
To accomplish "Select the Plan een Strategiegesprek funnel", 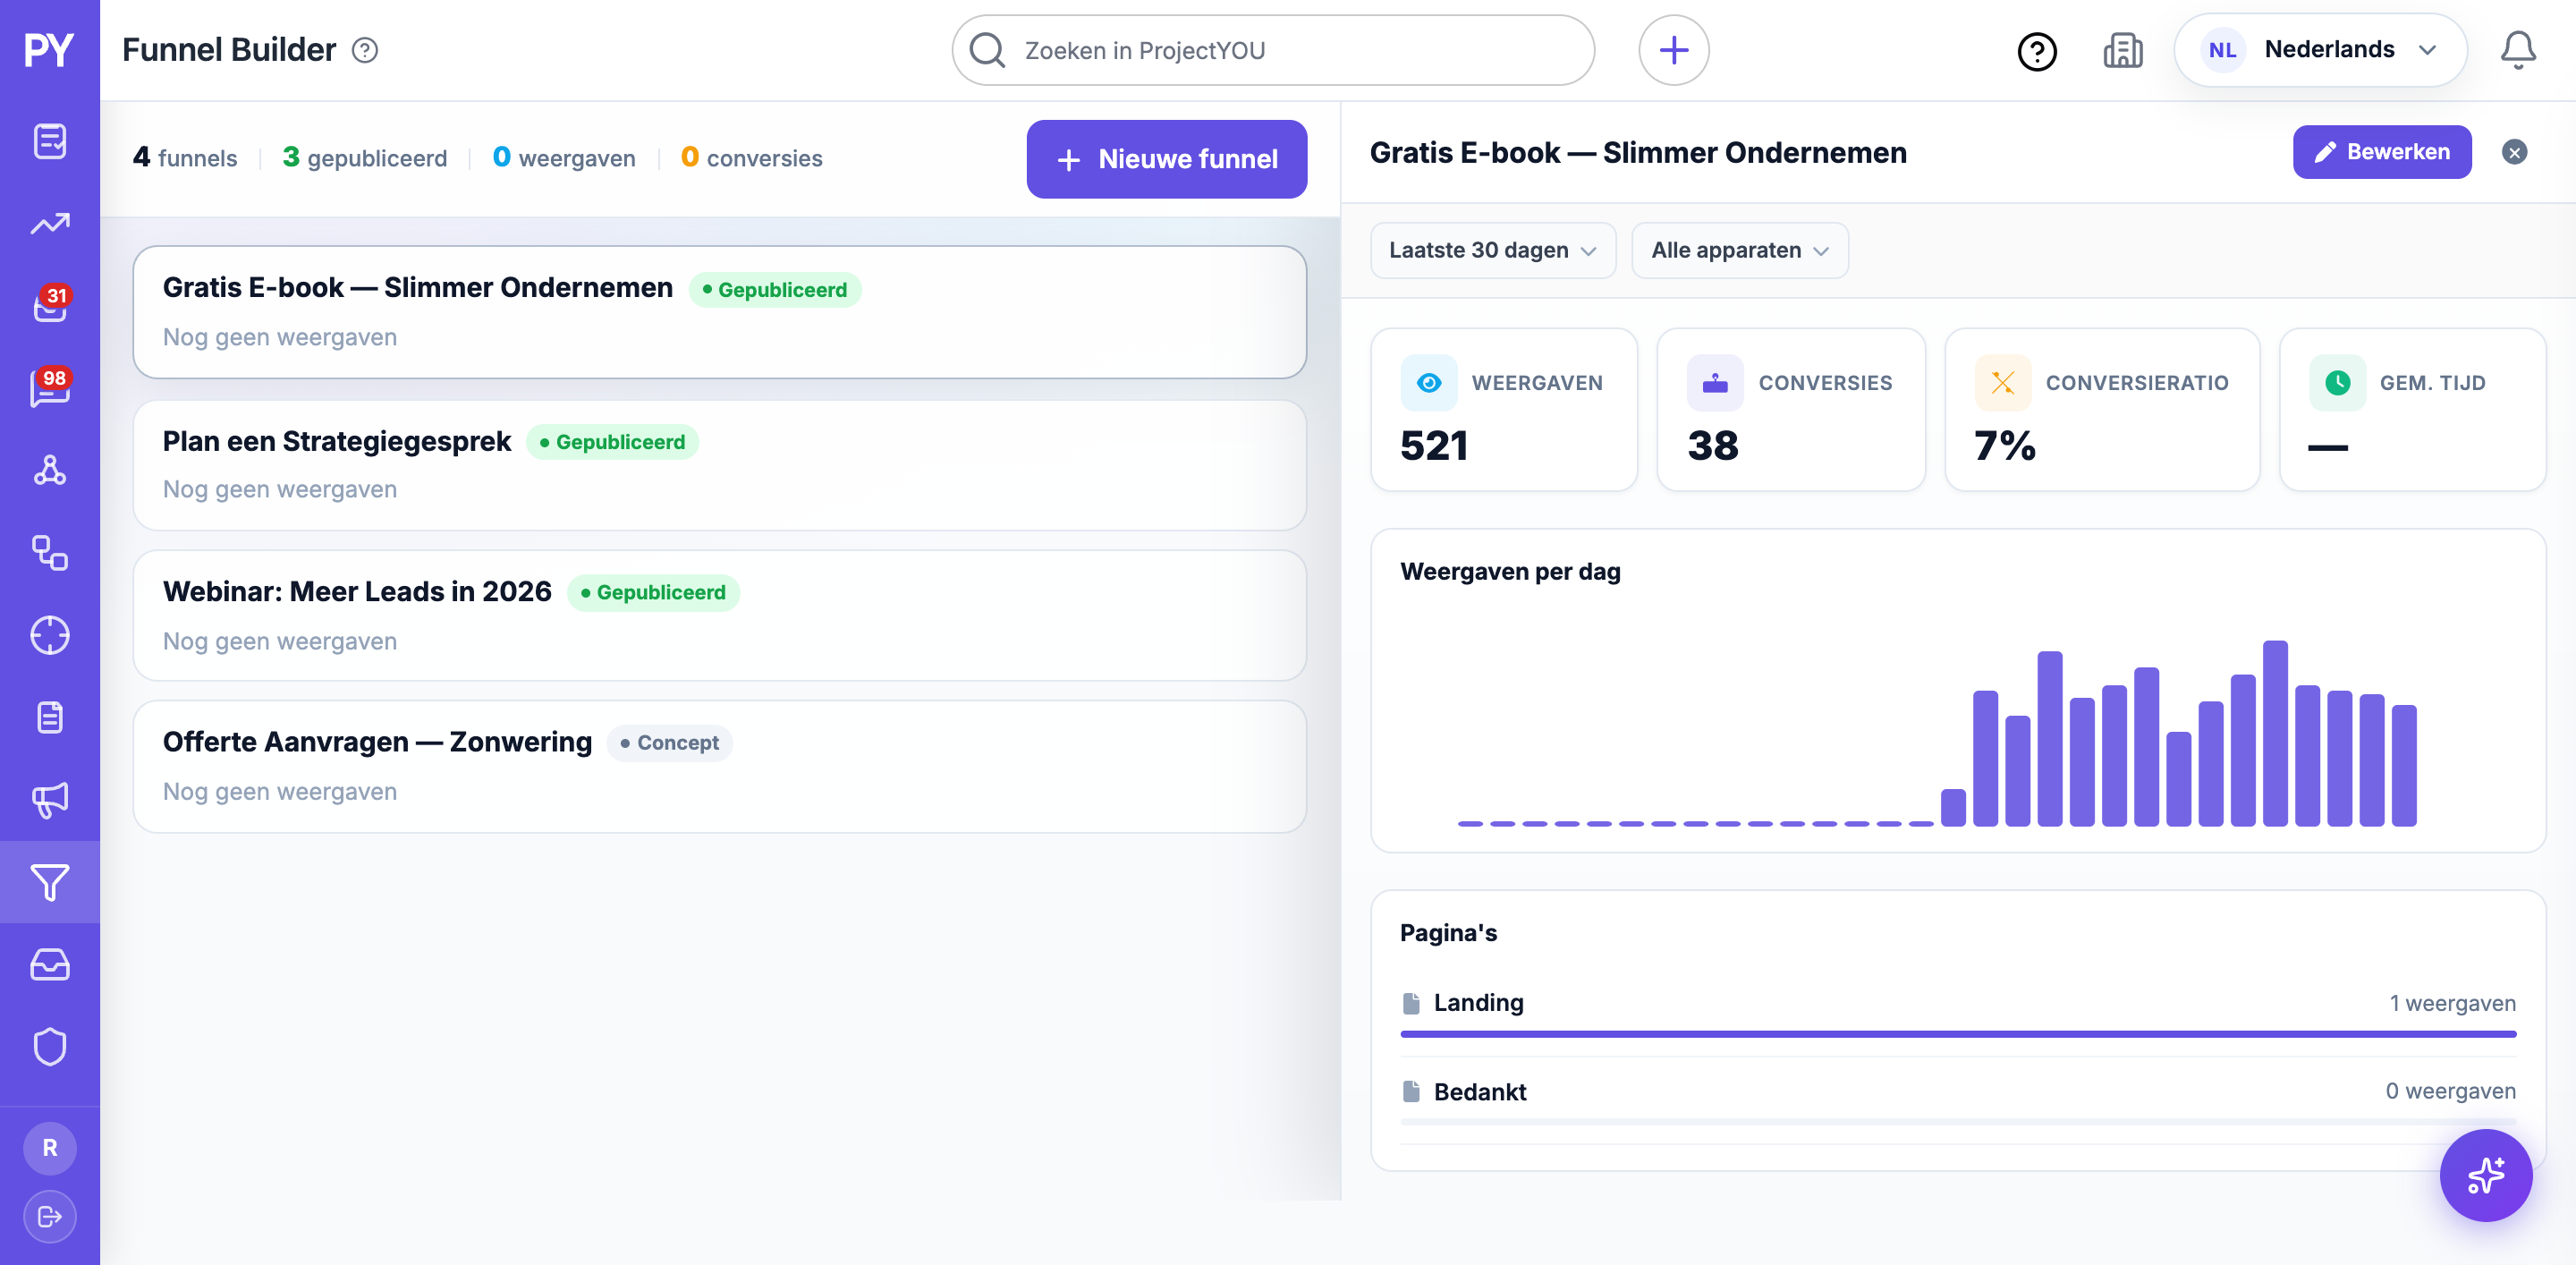I will 719,465.
